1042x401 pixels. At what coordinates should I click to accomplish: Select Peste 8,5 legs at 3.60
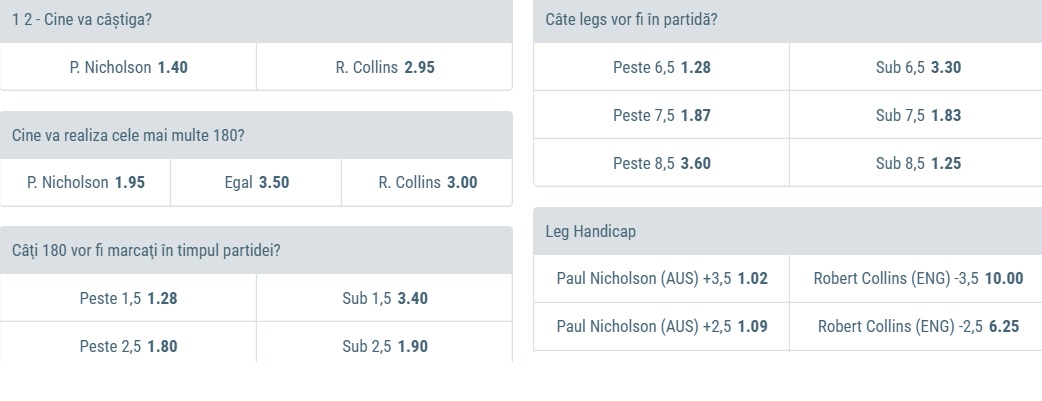tap(661, 163)
